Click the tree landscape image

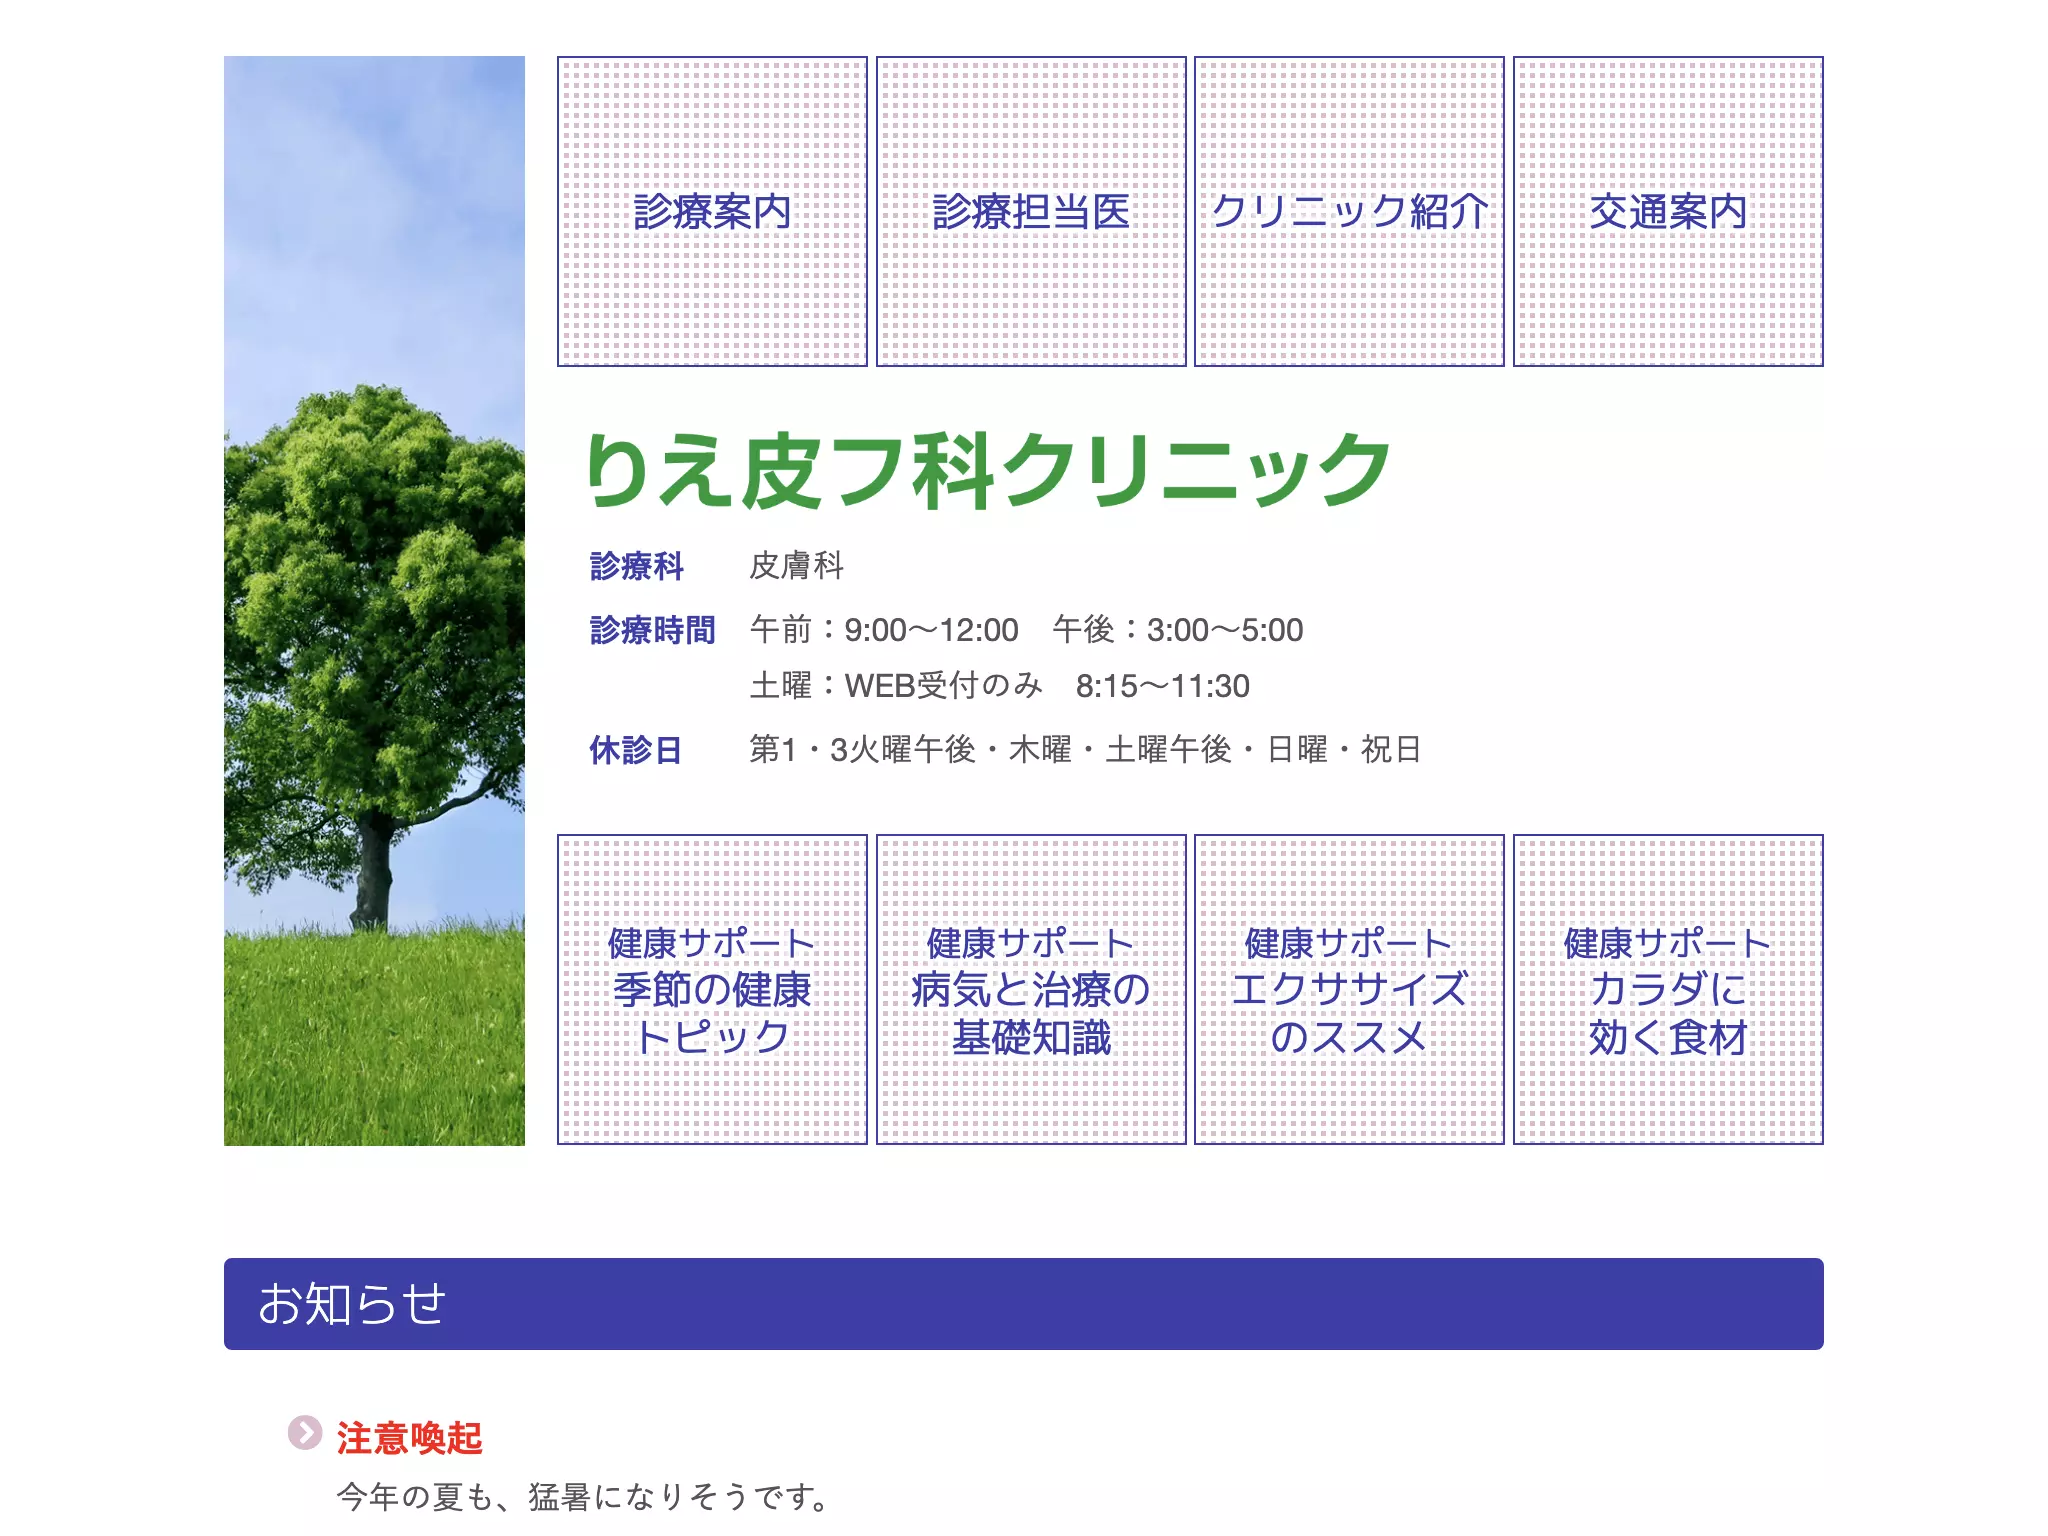click(374, 600)
